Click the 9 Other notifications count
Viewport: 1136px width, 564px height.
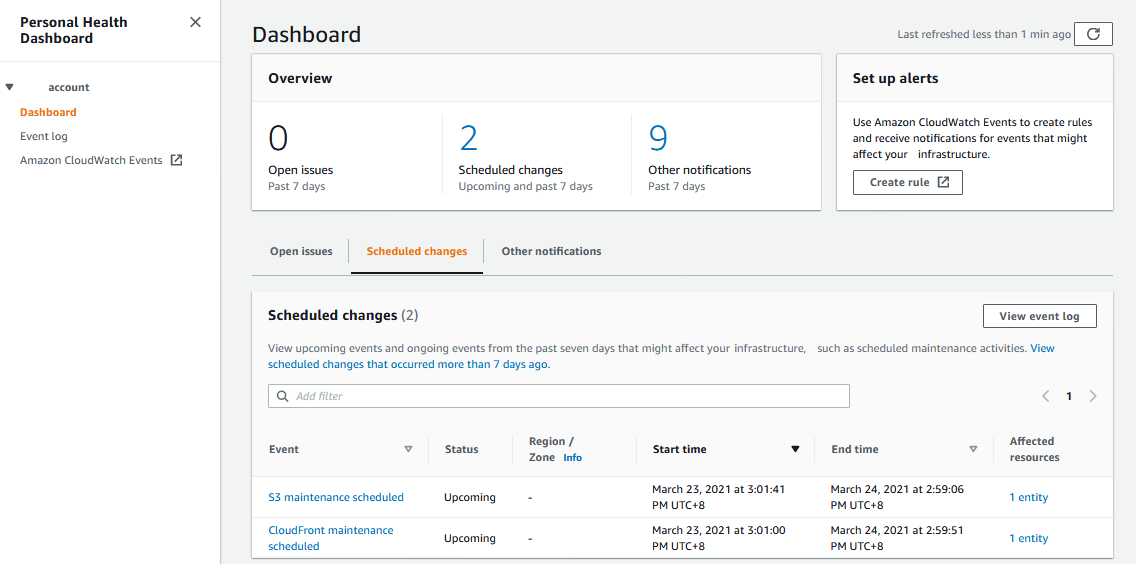(x=658, y=138)
